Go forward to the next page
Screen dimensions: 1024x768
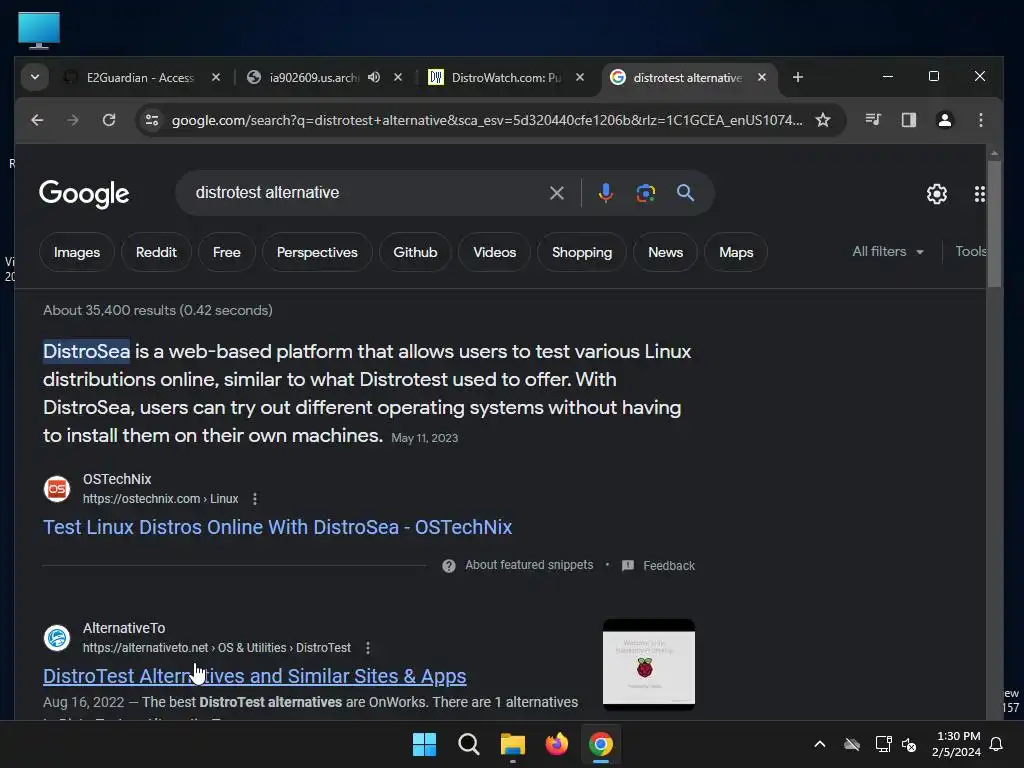click(x=73, y=120)
